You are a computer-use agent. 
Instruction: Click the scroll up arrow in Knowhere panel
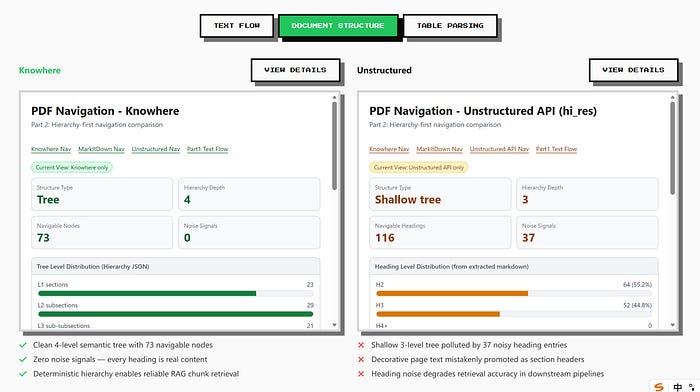pos(334,97)
